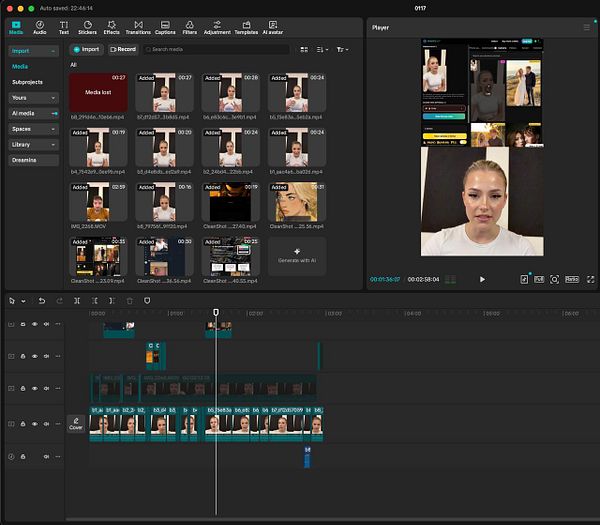Image resolution: width=600 pixels, height=525 pixels.
Task: Click the timeline playhead handle
Action: click(216, 312)
